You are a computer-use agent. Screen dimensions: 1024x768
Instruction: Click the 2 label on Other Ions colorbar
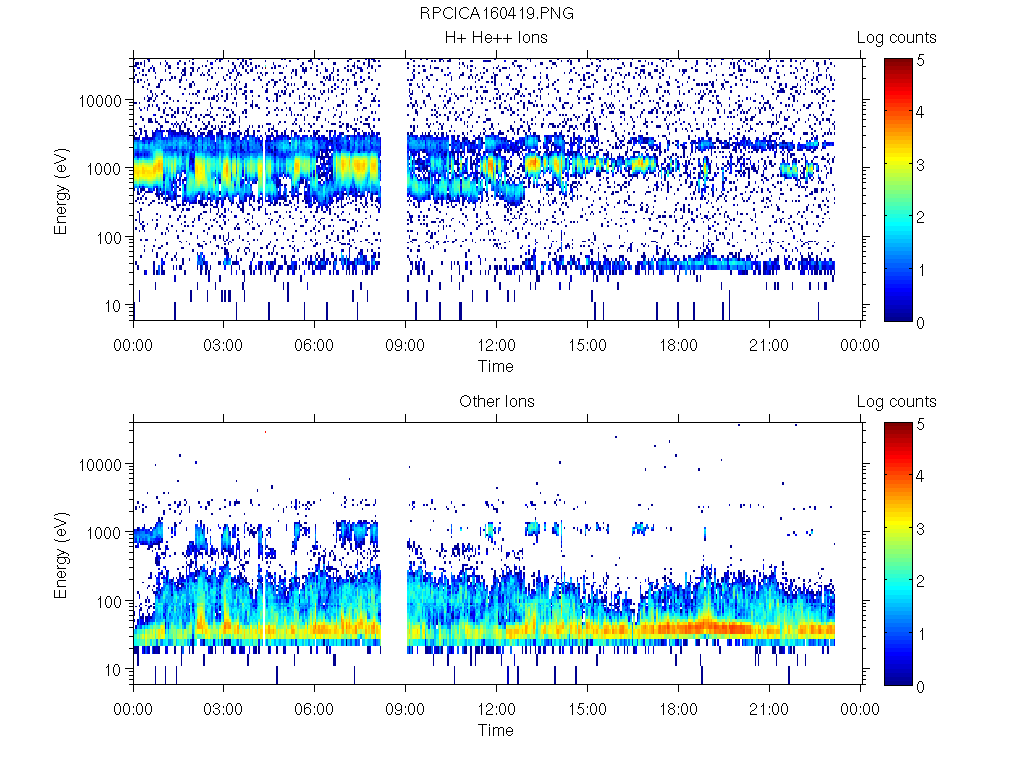(920, 581)
